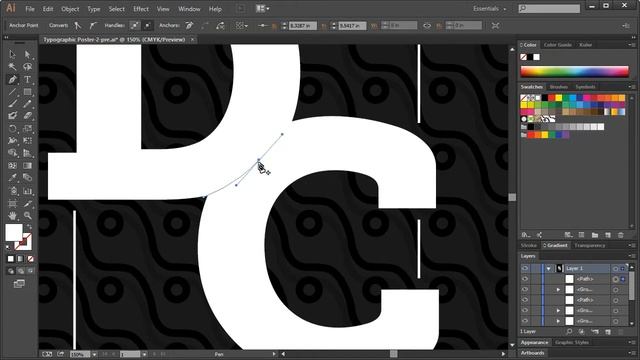Activate the Zoom magnifier tool
This screenshot has width=640, height=360.
click(27, 215)
